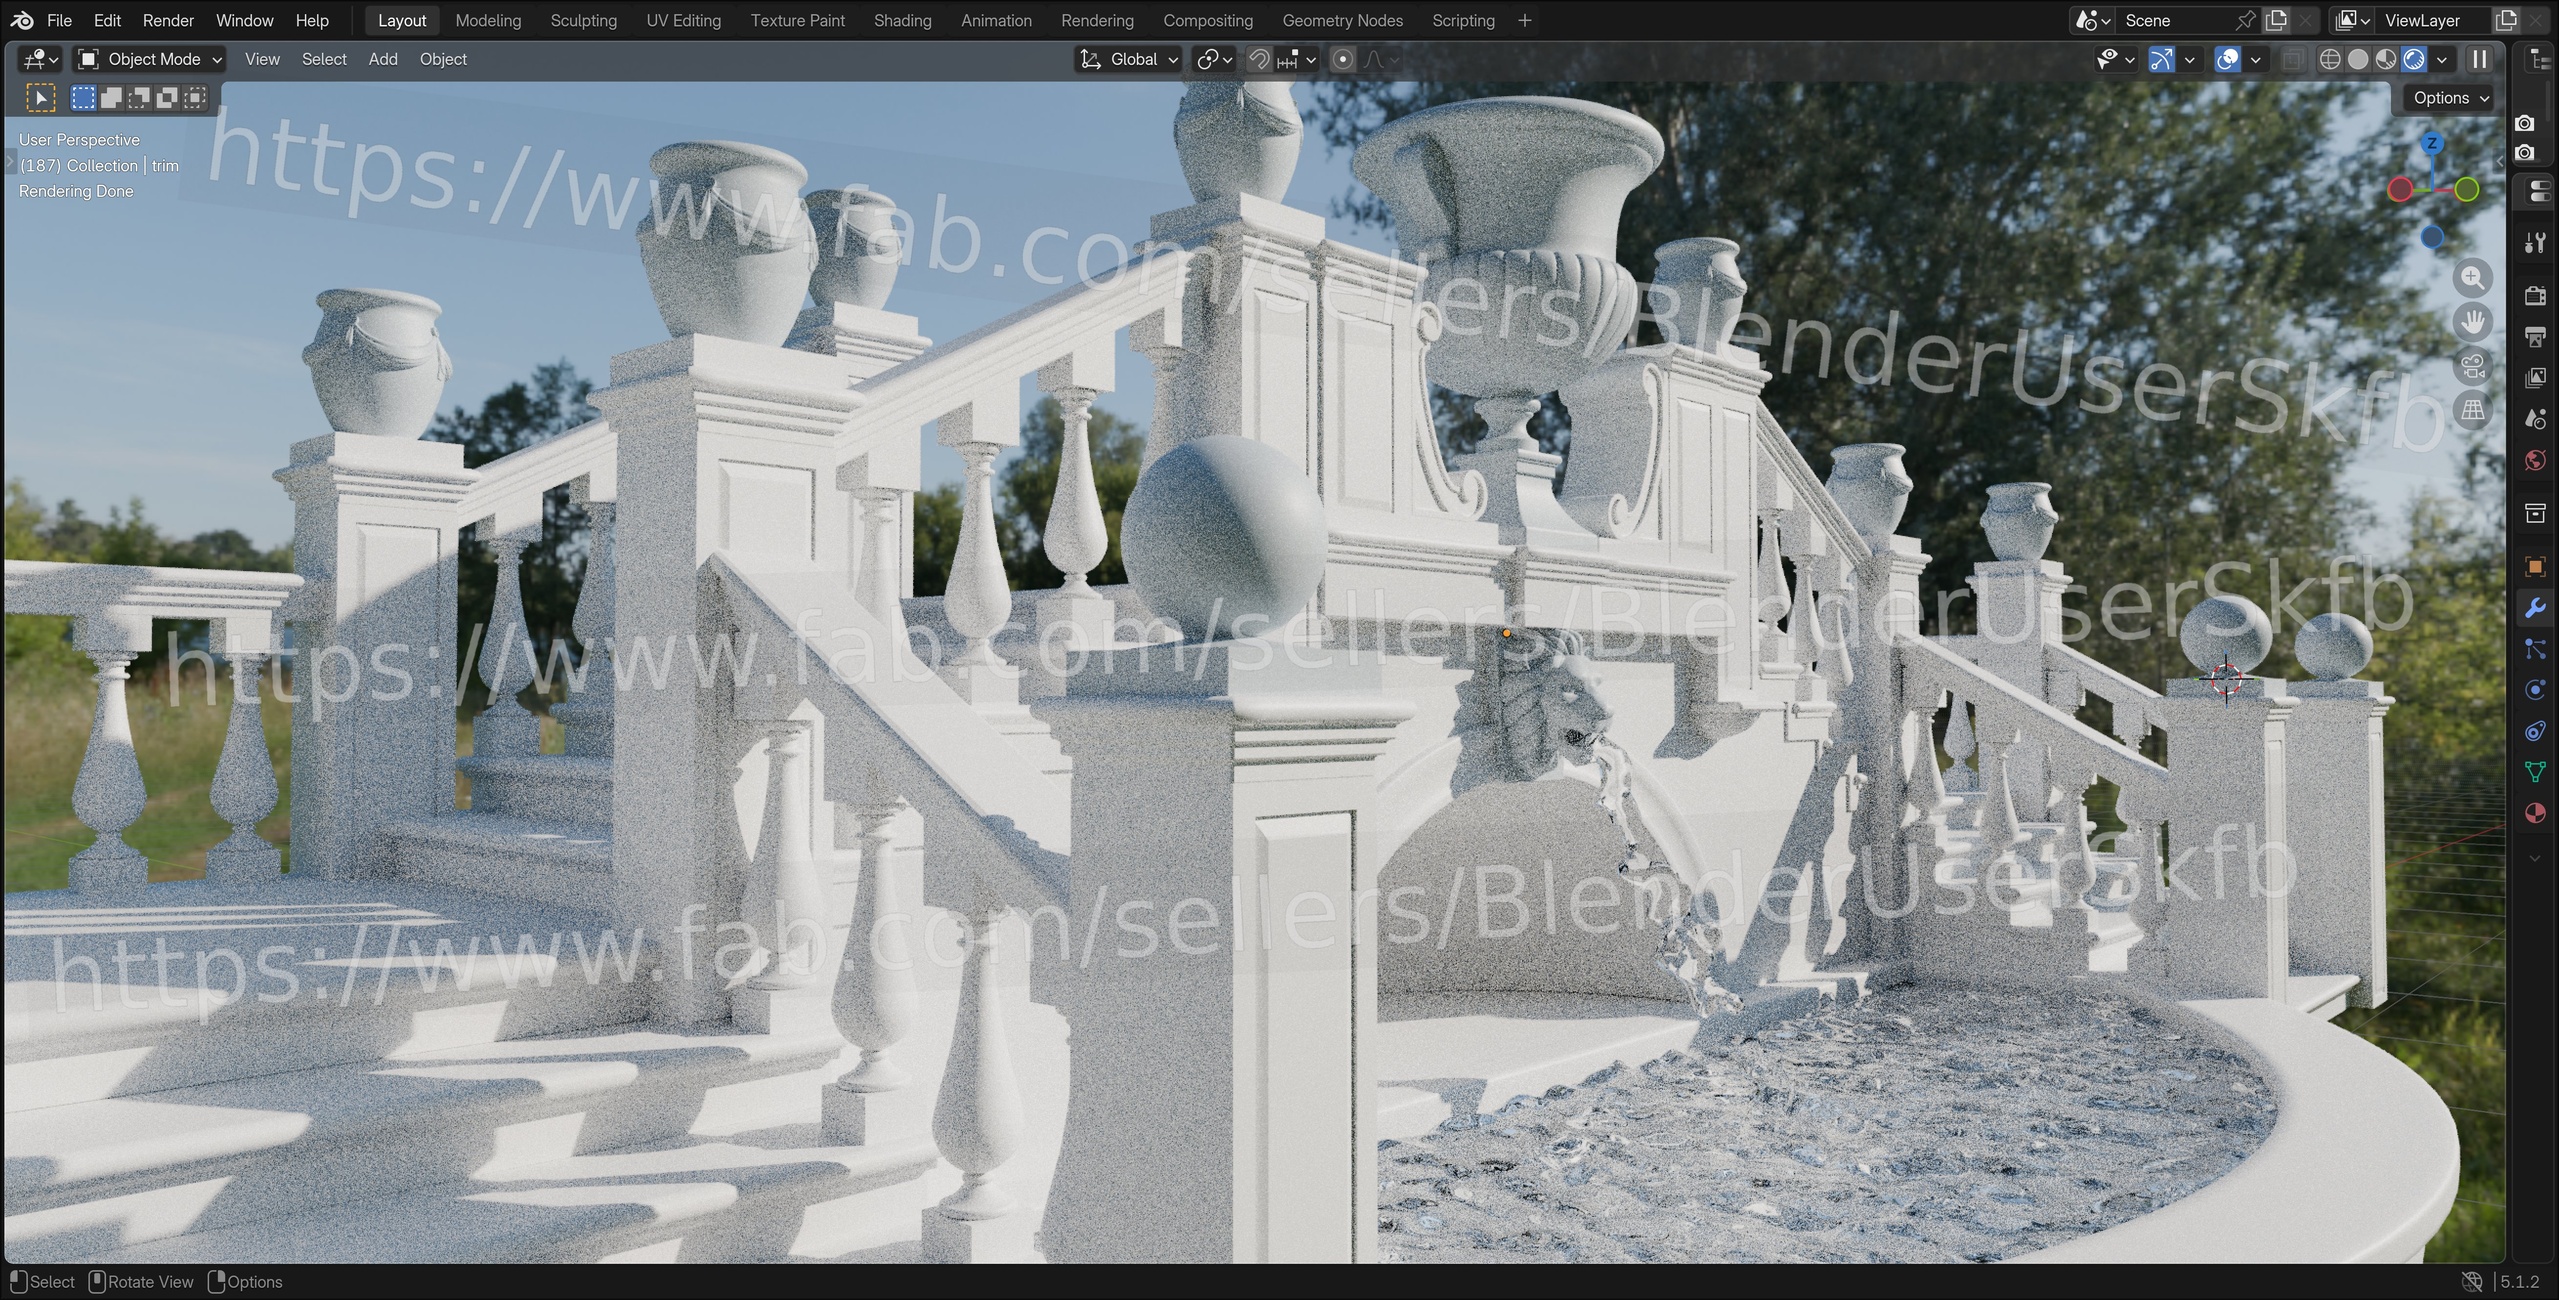Select the Select Box tool
2559x1300 pixels.
click(40, 98)
